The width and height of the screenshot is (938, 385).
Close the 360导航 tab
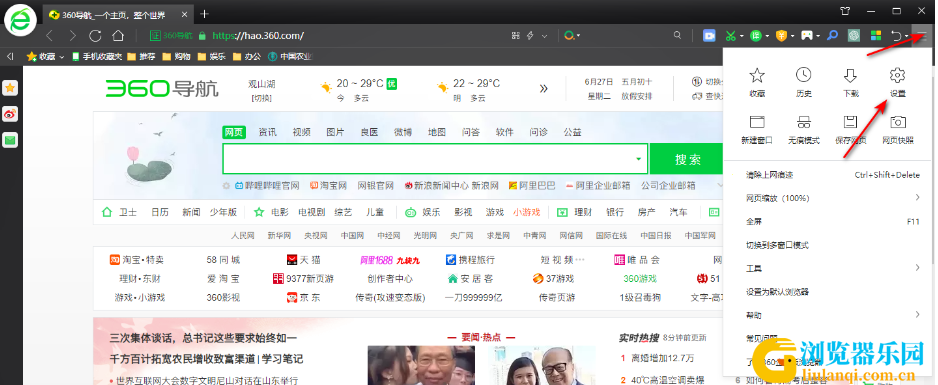click(185, 14)
